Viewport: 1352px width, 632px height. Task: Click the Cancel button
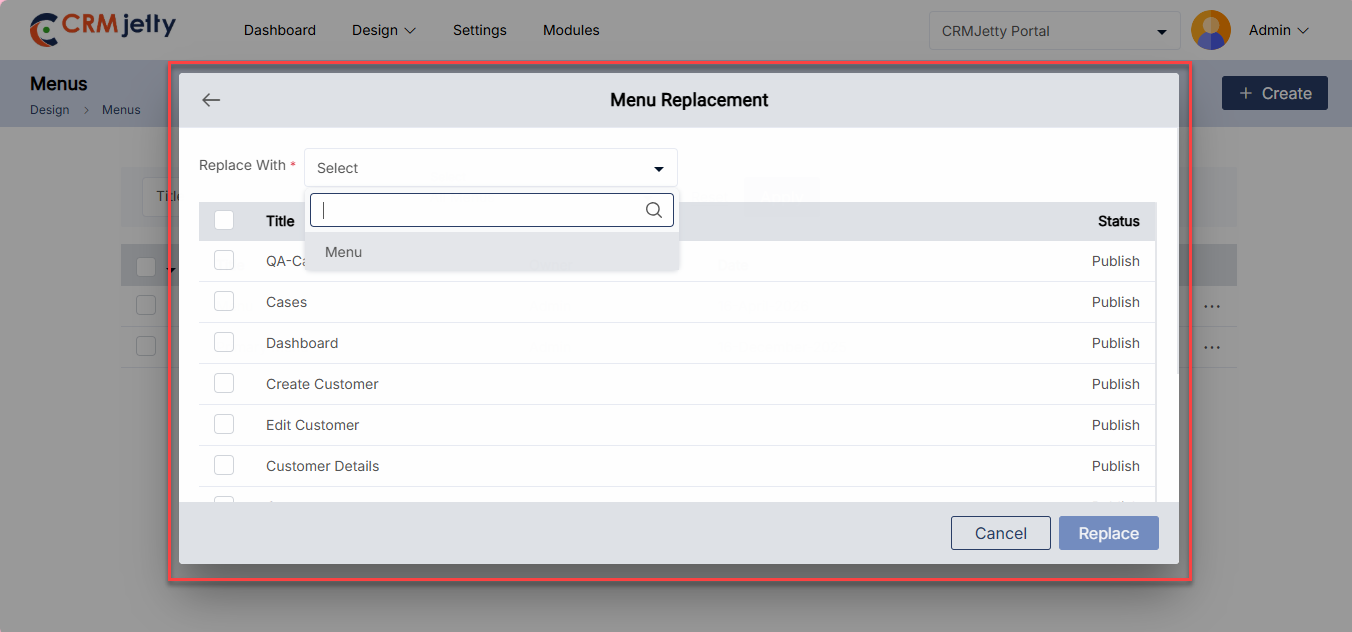(1000, 533)
